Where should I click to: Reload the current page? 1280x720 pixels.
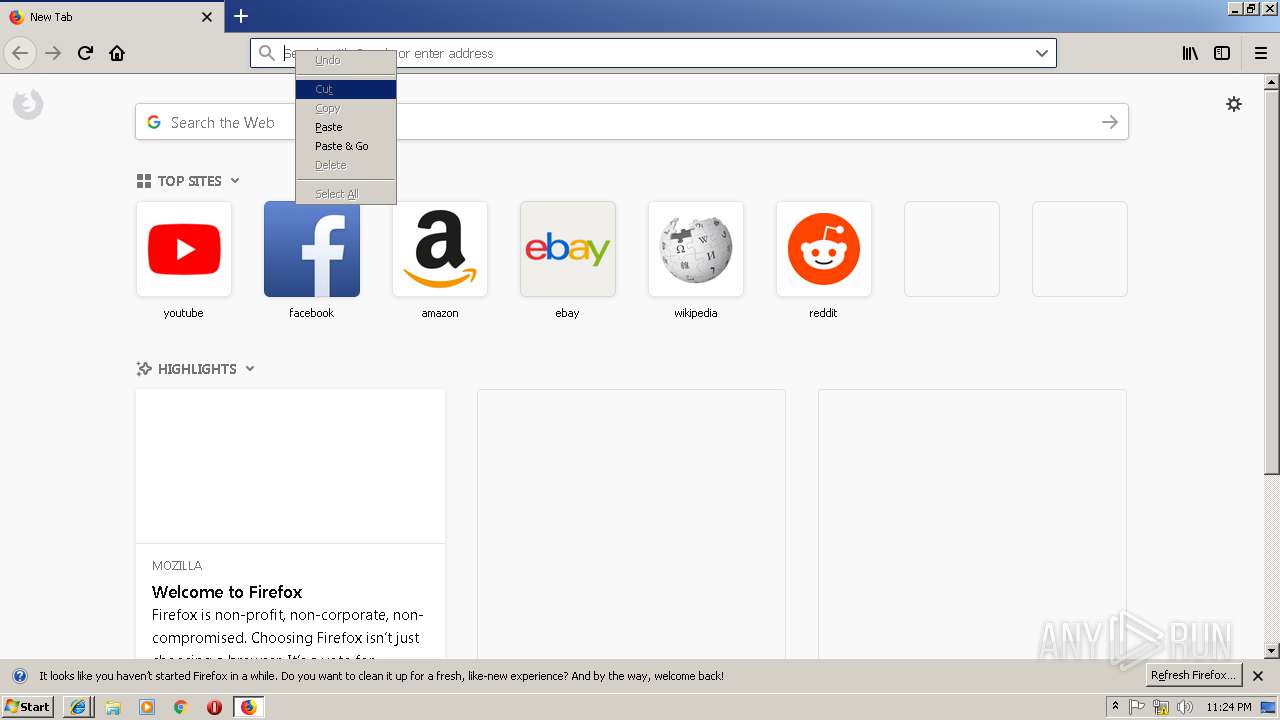click(85, 53)
